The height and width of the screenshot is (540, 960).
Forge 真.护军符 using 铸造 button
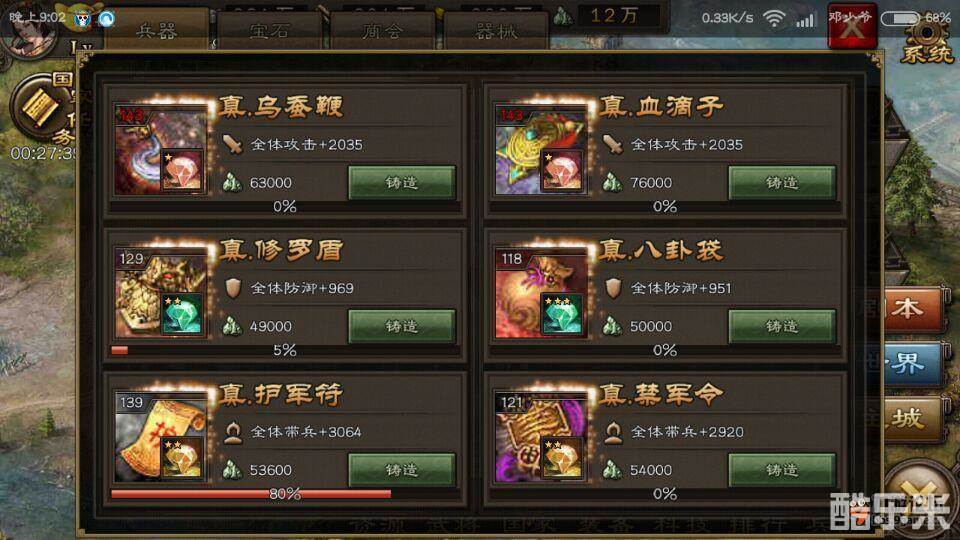click(402, 470)
